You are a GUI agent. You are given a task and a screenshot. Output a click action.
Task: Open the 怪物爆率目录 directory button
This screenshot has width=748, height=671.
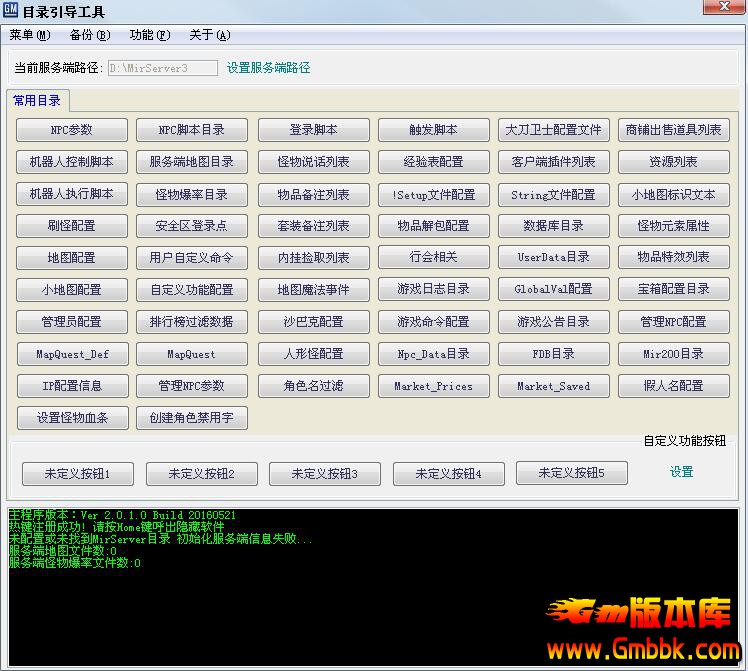click(x=192, y=194)
